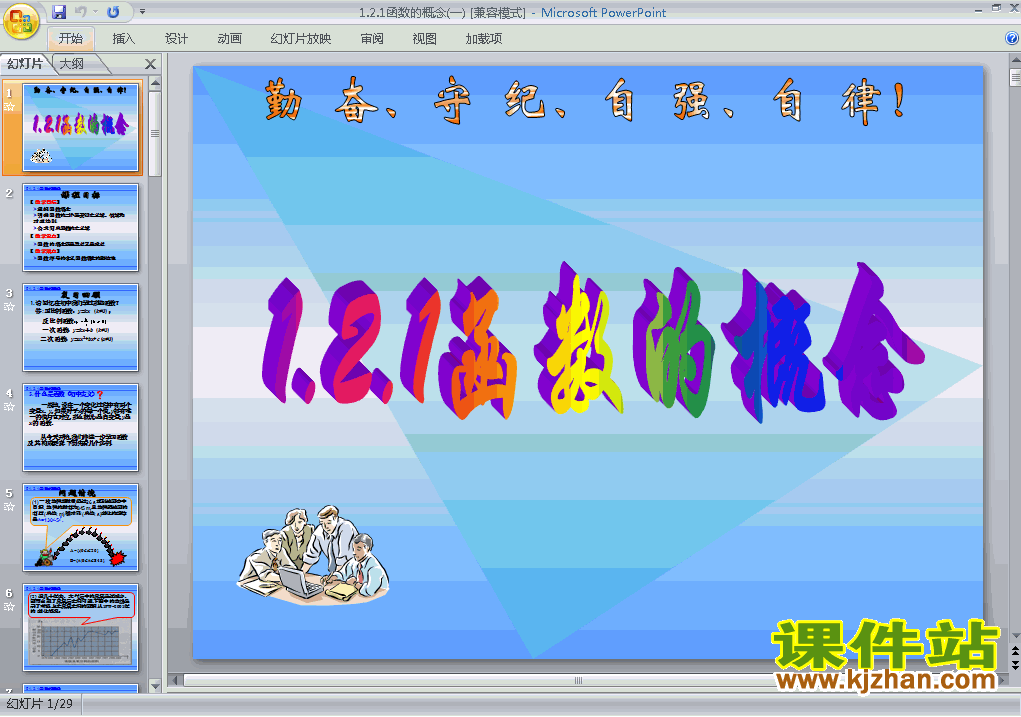Select the businessmen clip art image
Screen dimensions: 1021x717
pyautogui.click(x=313, y=554)
